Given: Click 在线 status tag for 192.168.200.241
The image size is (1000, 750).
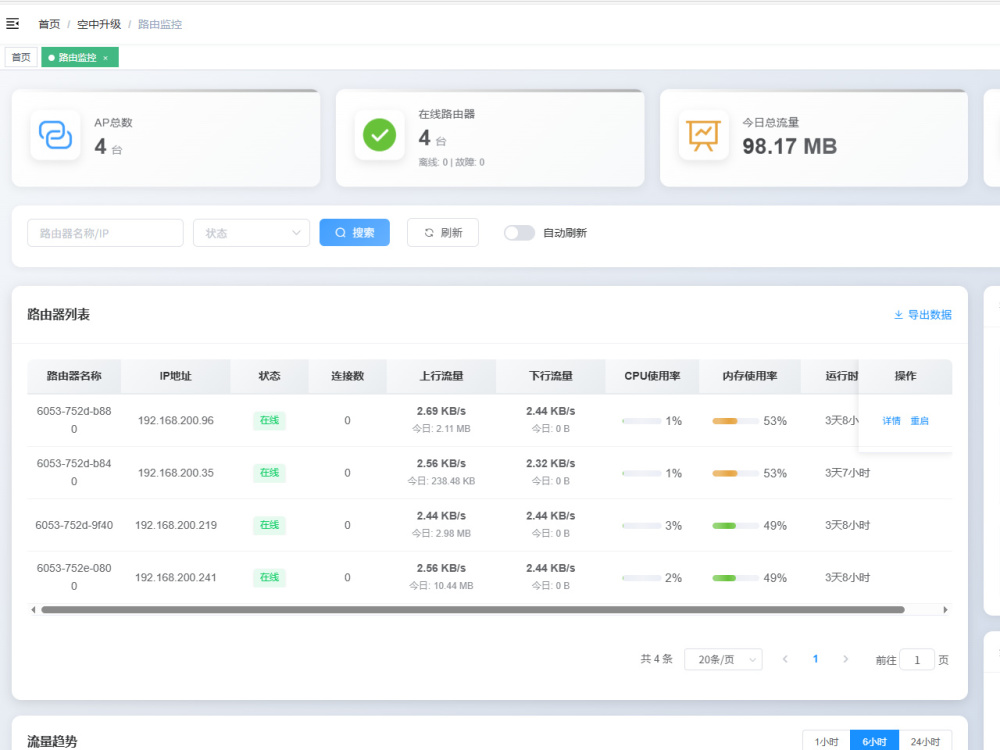Looking at the screenshot, I should click(269, 577).
